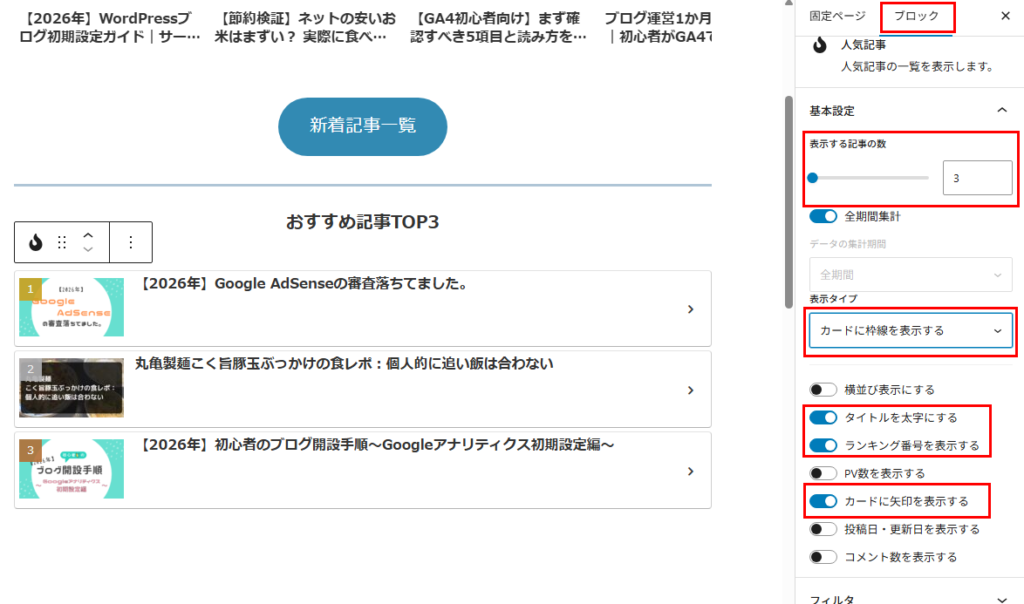Click the article count number input field
This screenshot has width=1024, height=604.
tap(976, 178)
